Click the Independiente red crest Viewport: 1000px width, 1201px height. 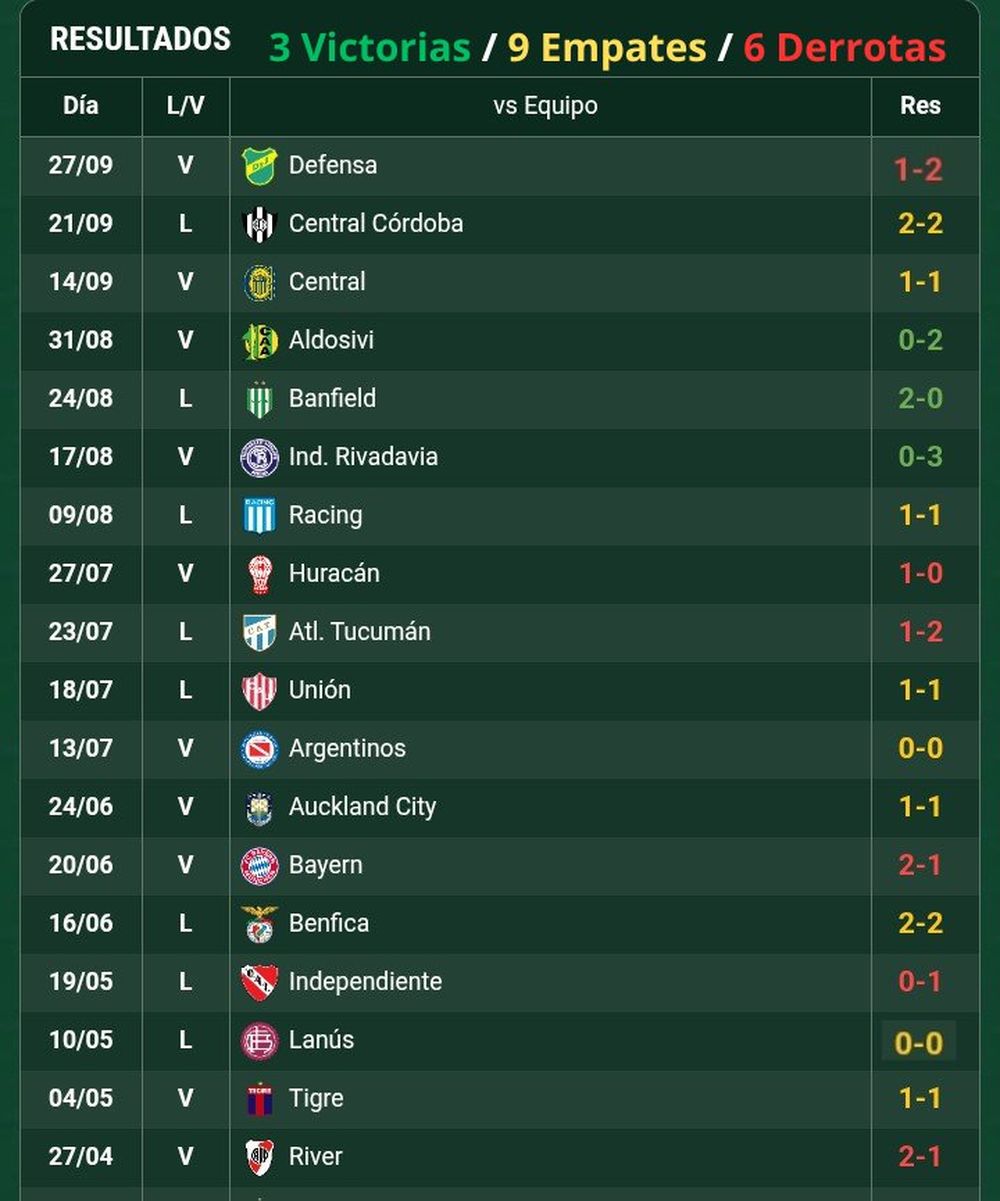pyautogui.click(x=259, y=982)
